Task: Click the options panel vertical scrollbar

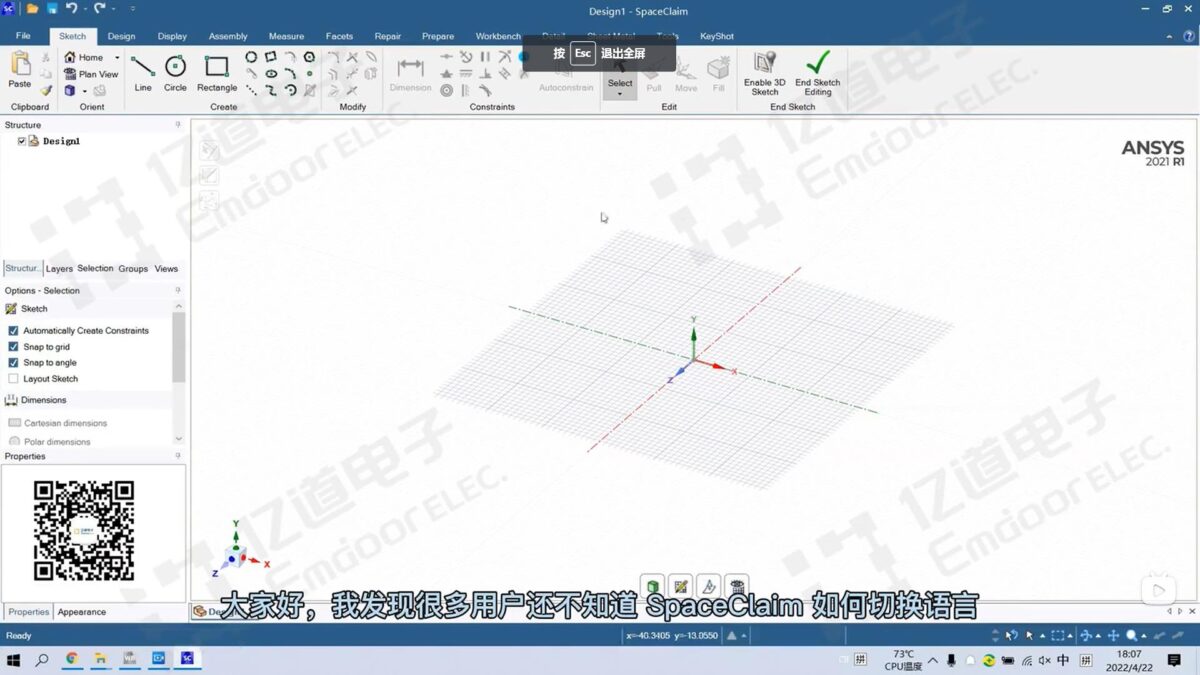Action: pyautogui.click(x=178, y=347)
